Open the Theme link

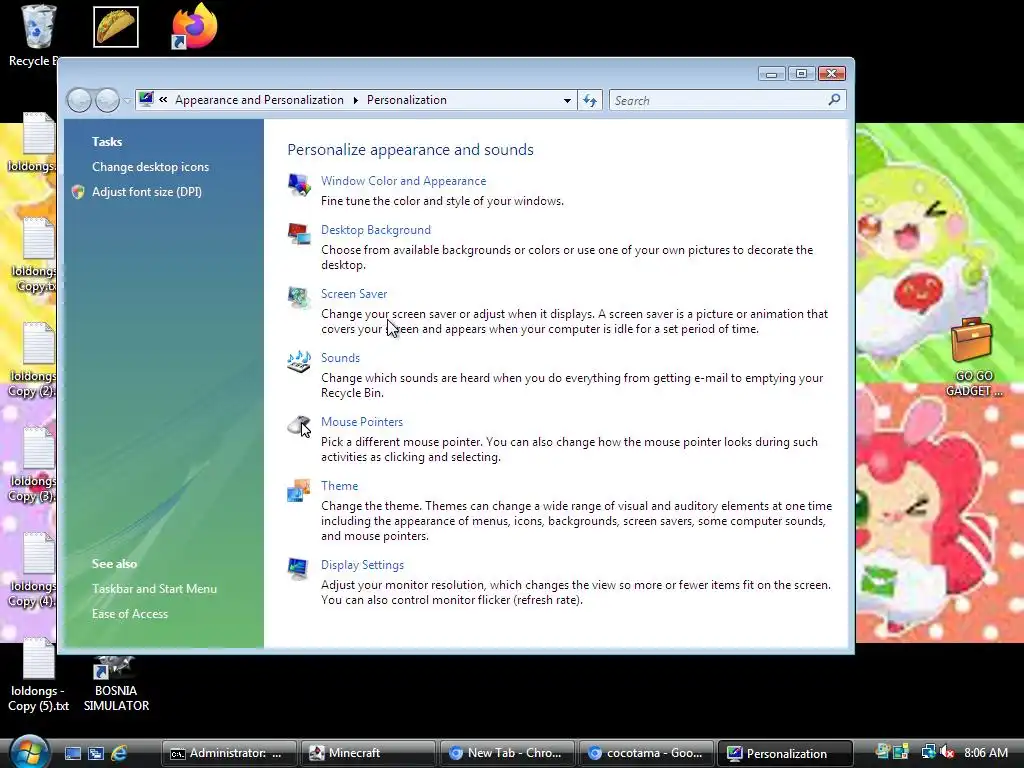[340, 486]
